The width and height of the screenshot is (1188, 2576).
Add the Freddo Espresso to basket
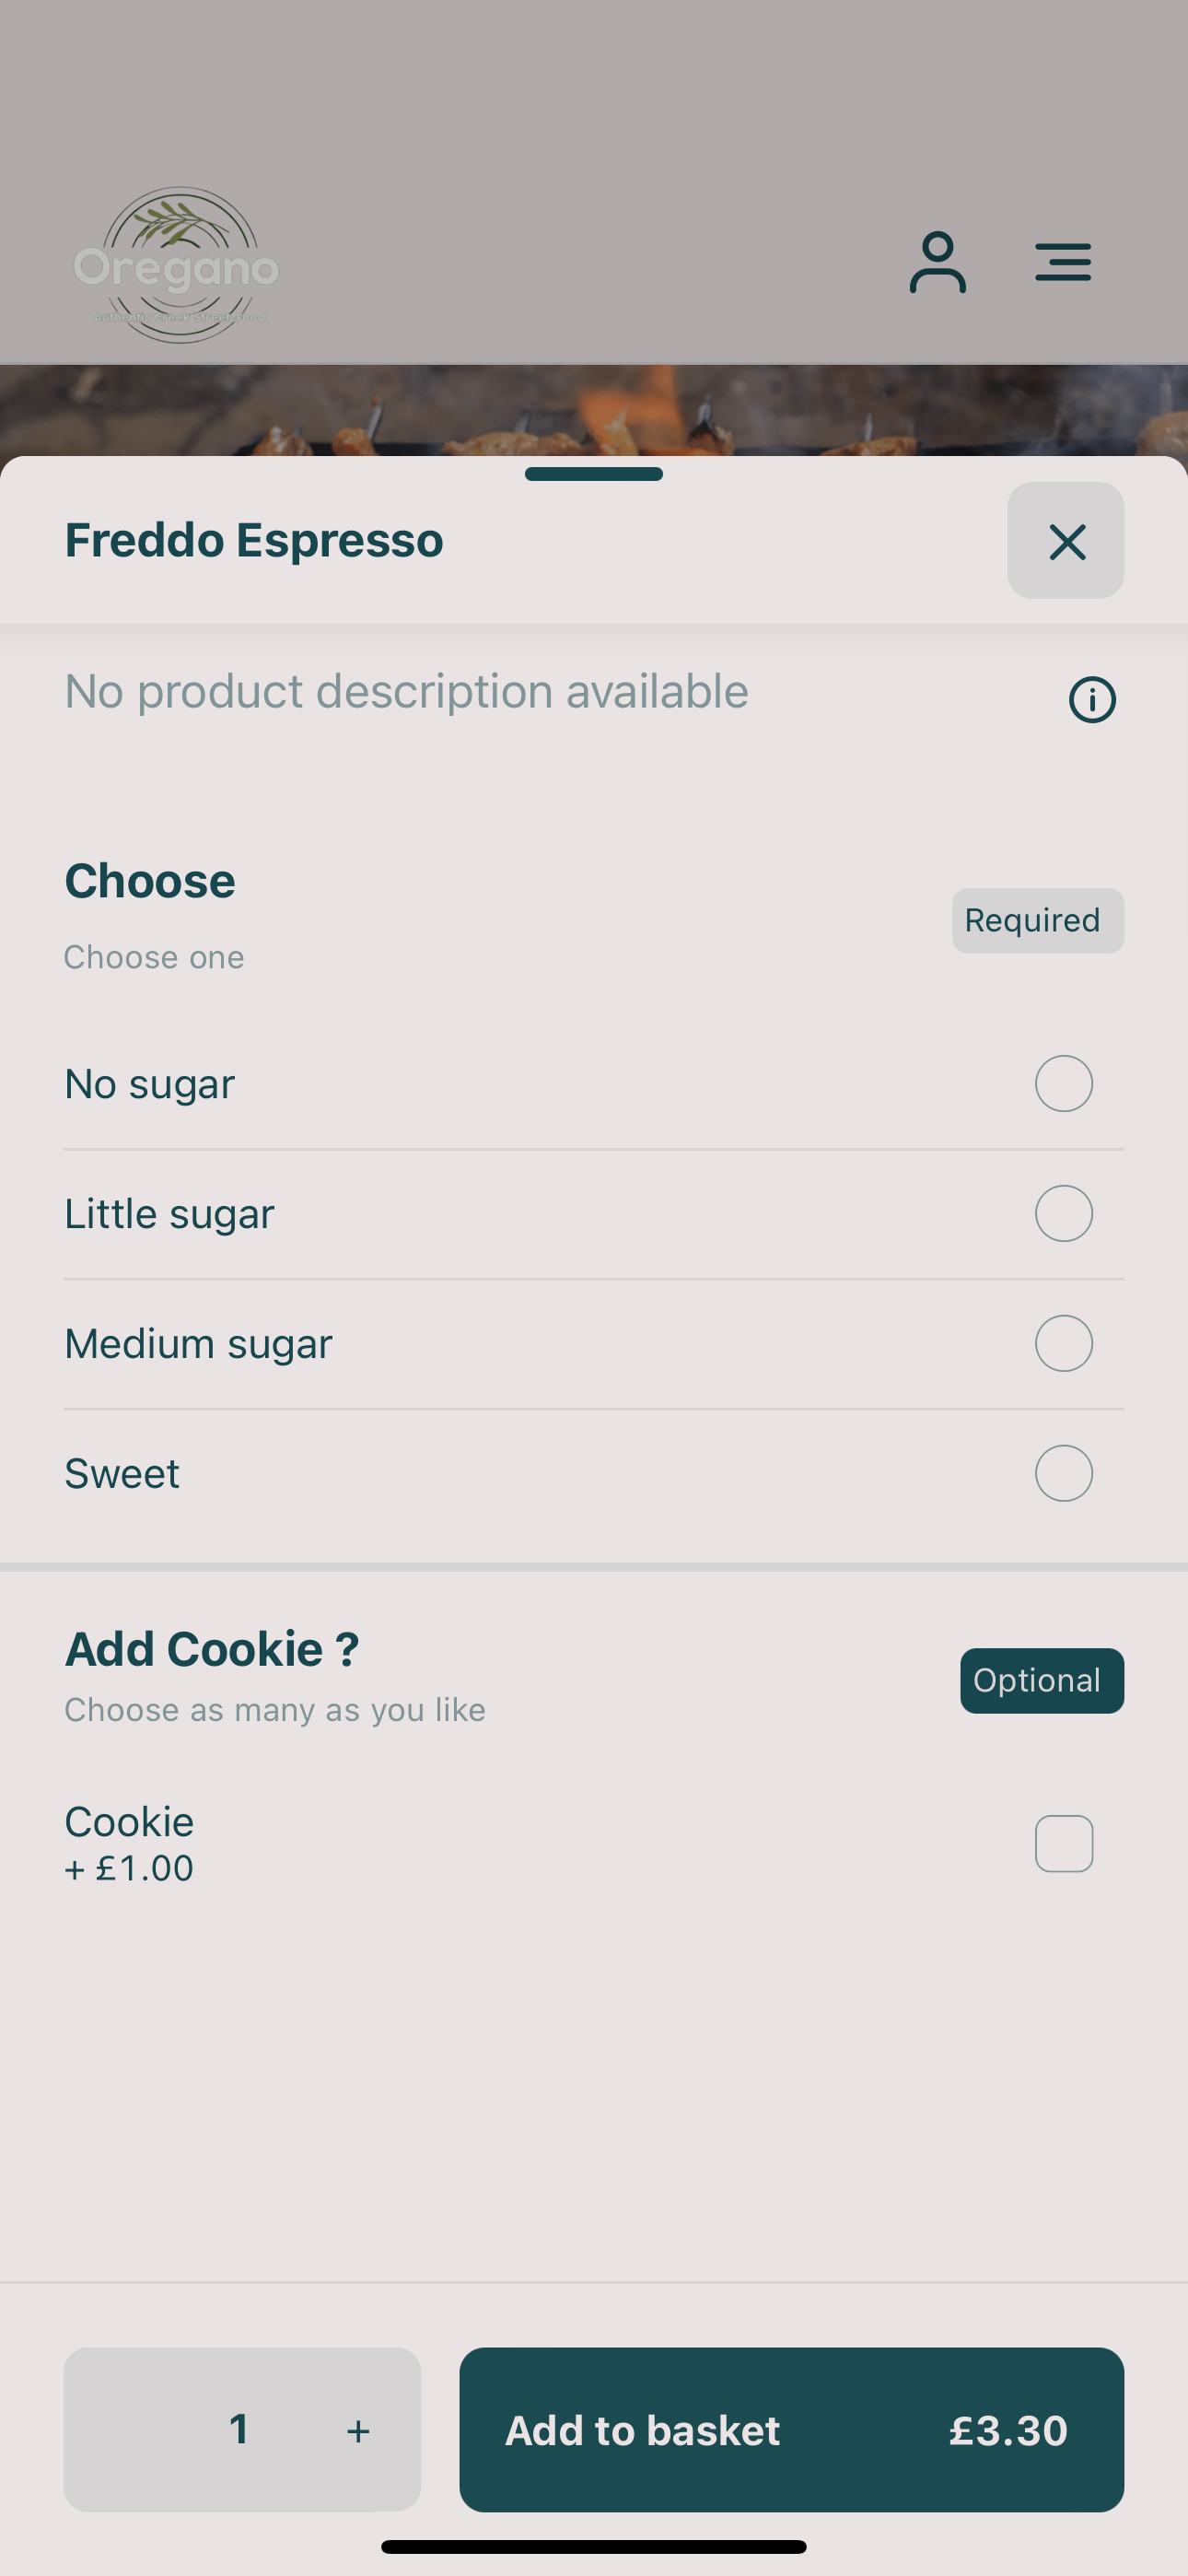[791, 2430]
